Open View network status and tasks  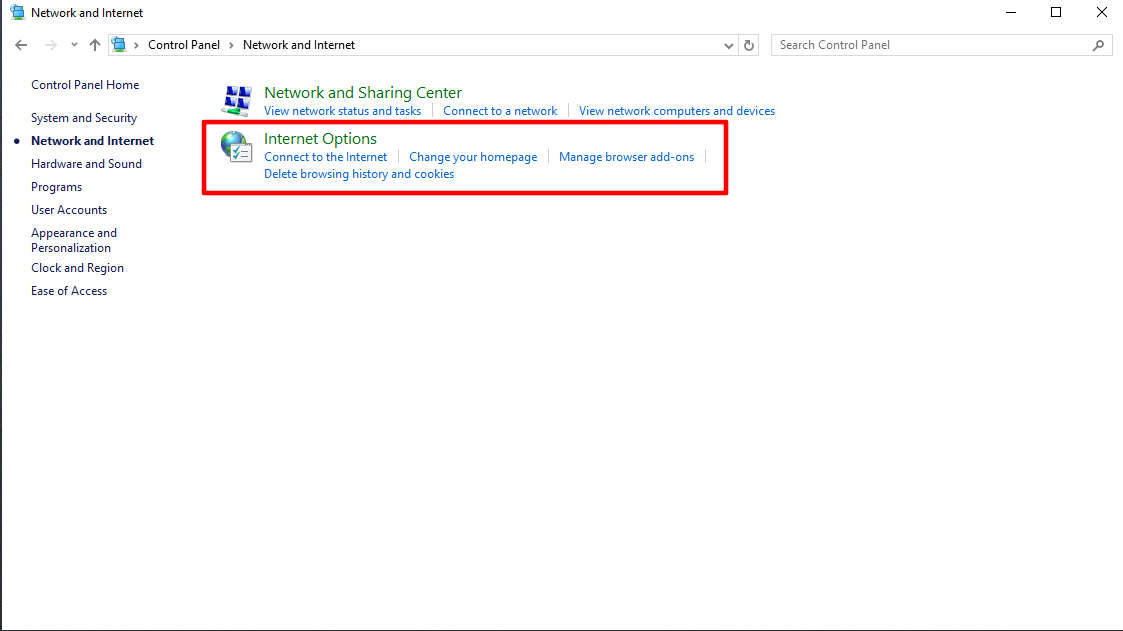(x=342, y=111)
